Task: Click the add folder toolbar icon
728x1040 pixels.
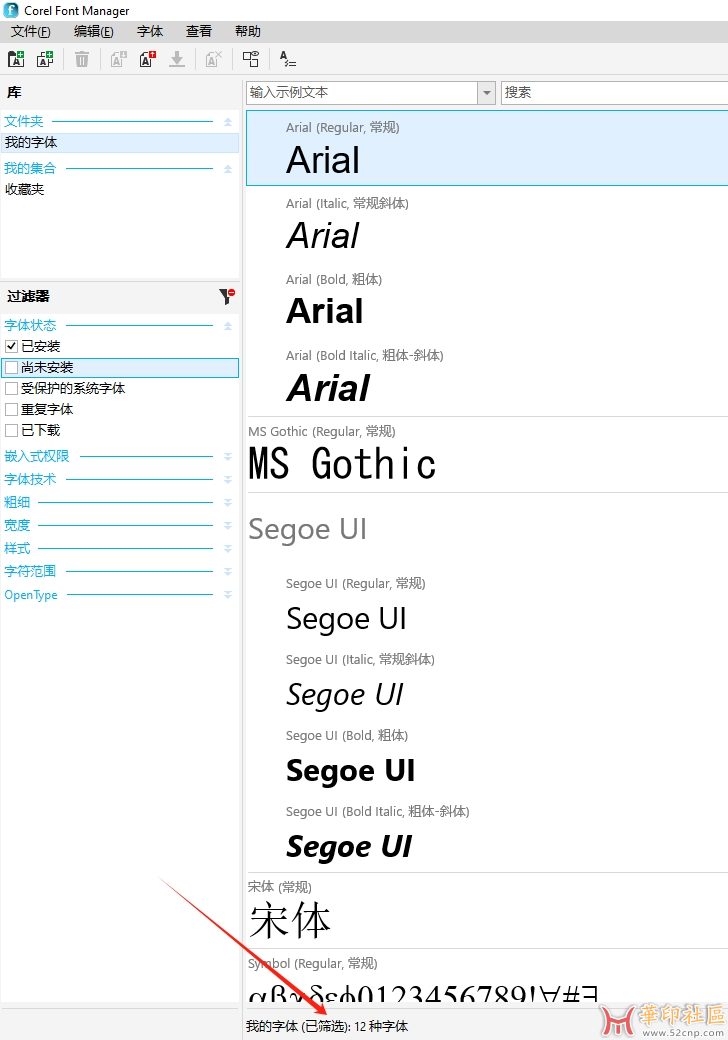Action: [x=15, y=60]
